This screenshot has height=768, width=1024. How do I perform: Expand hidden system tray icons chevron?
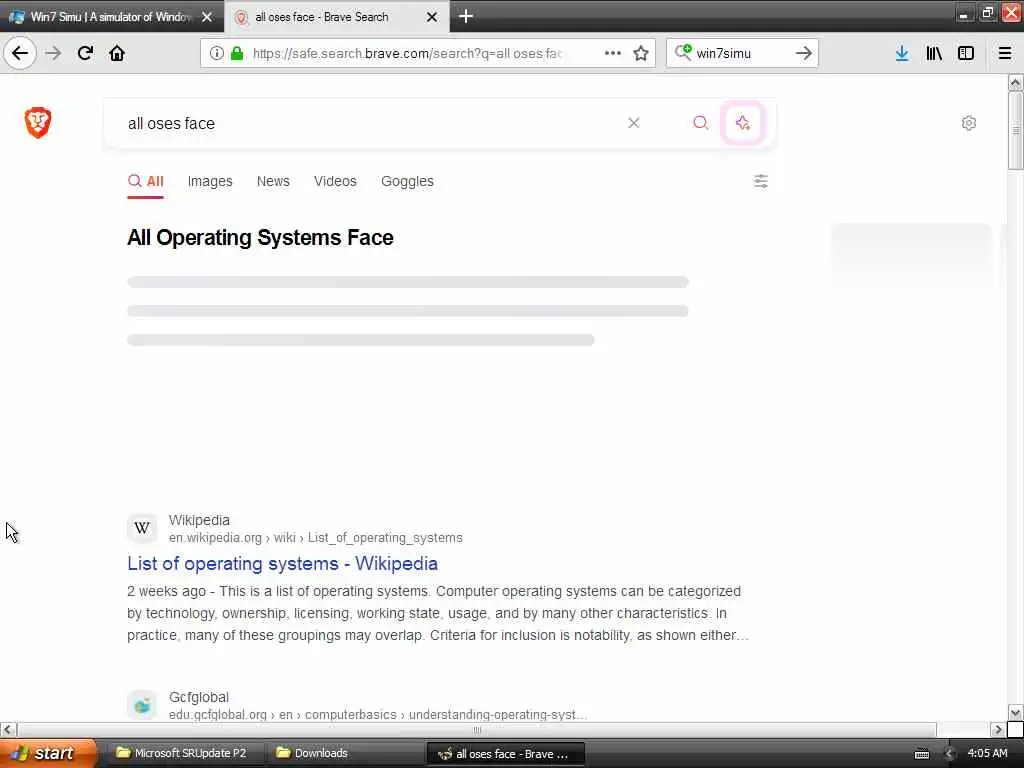(949, 754)
